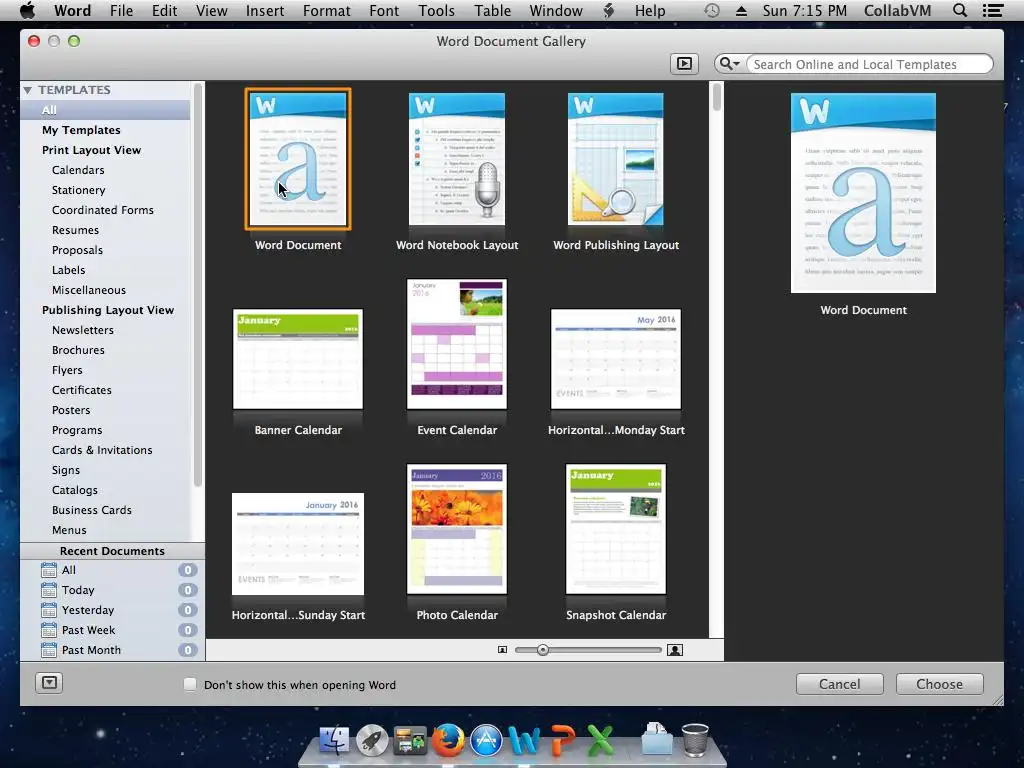Click the Search Online and Local Templates field

(x=869, y=64)
